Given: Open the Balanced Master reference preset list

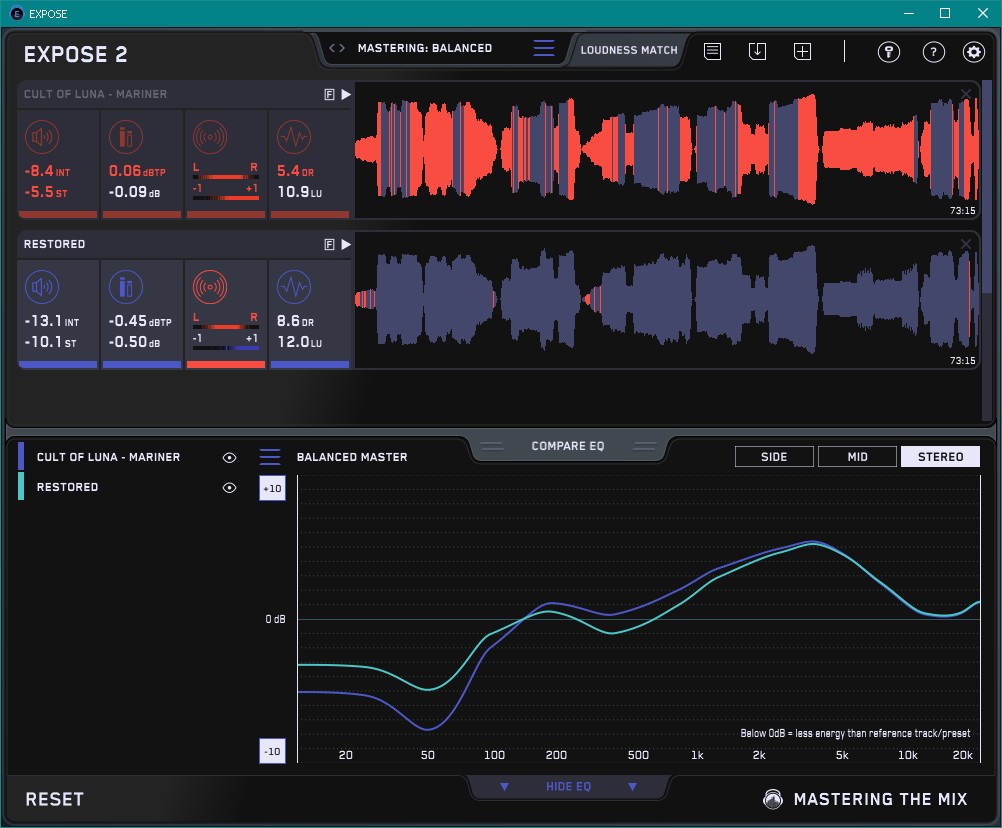Looking at the screenshot, I should coord(270,457).
